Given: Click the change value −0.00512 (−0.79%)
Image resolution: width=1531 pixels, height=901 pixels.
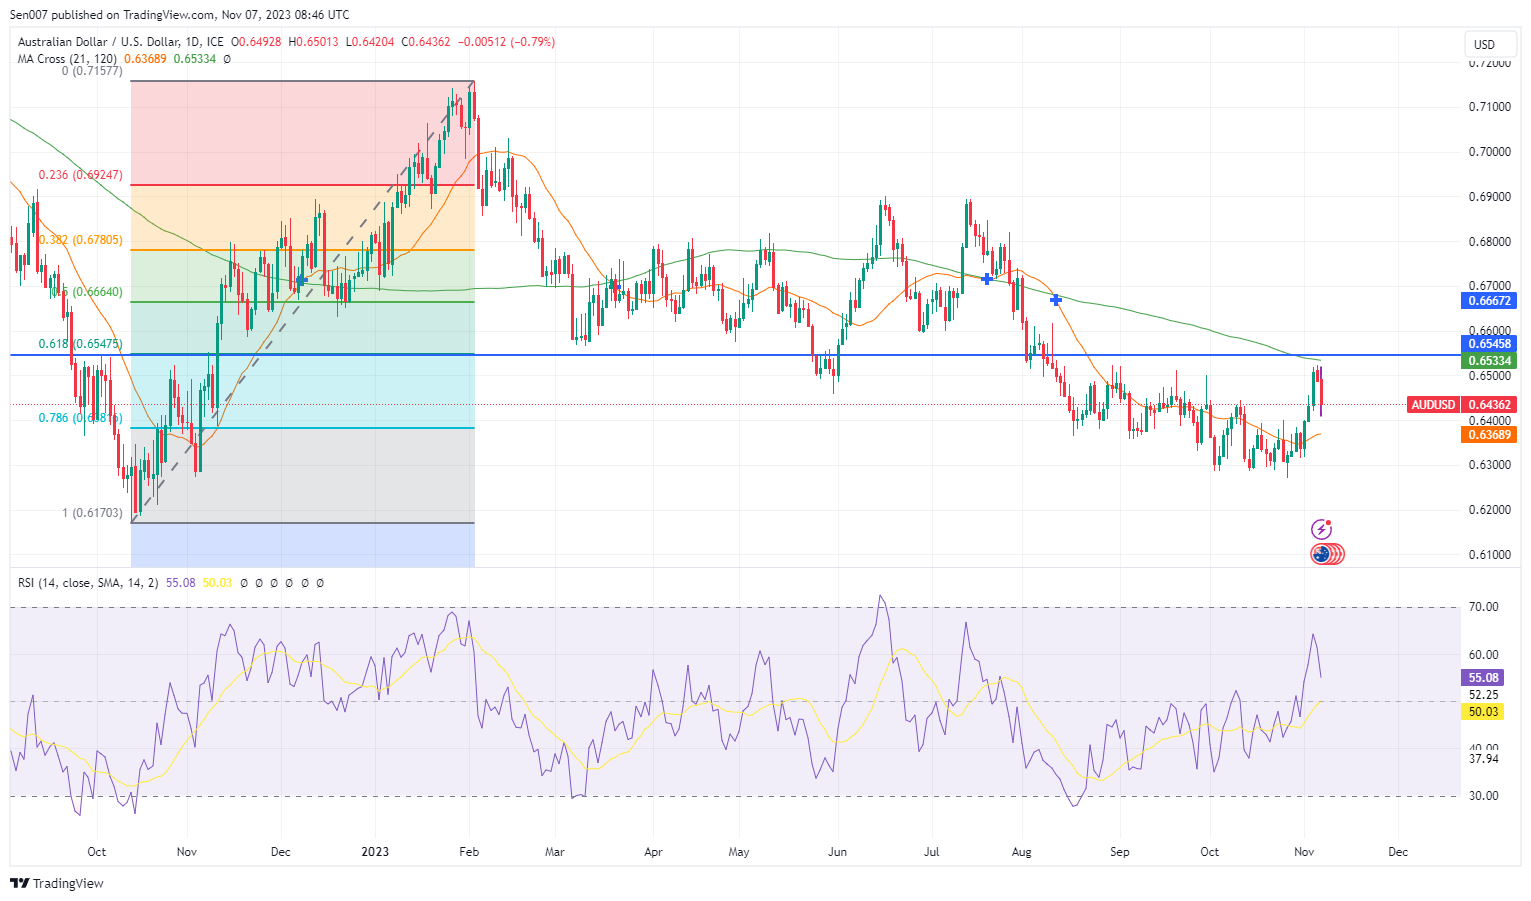Looking at the screenshot, I should tap(505, 42).
